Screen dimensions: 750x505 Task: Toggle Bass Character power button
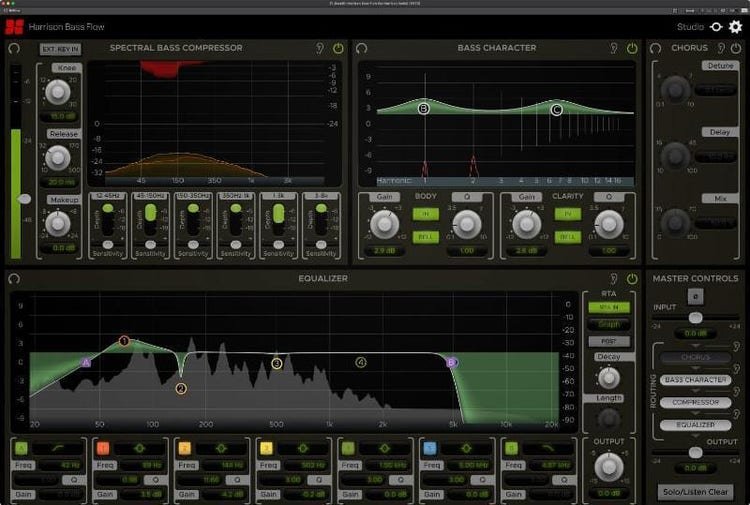(632, 48)
